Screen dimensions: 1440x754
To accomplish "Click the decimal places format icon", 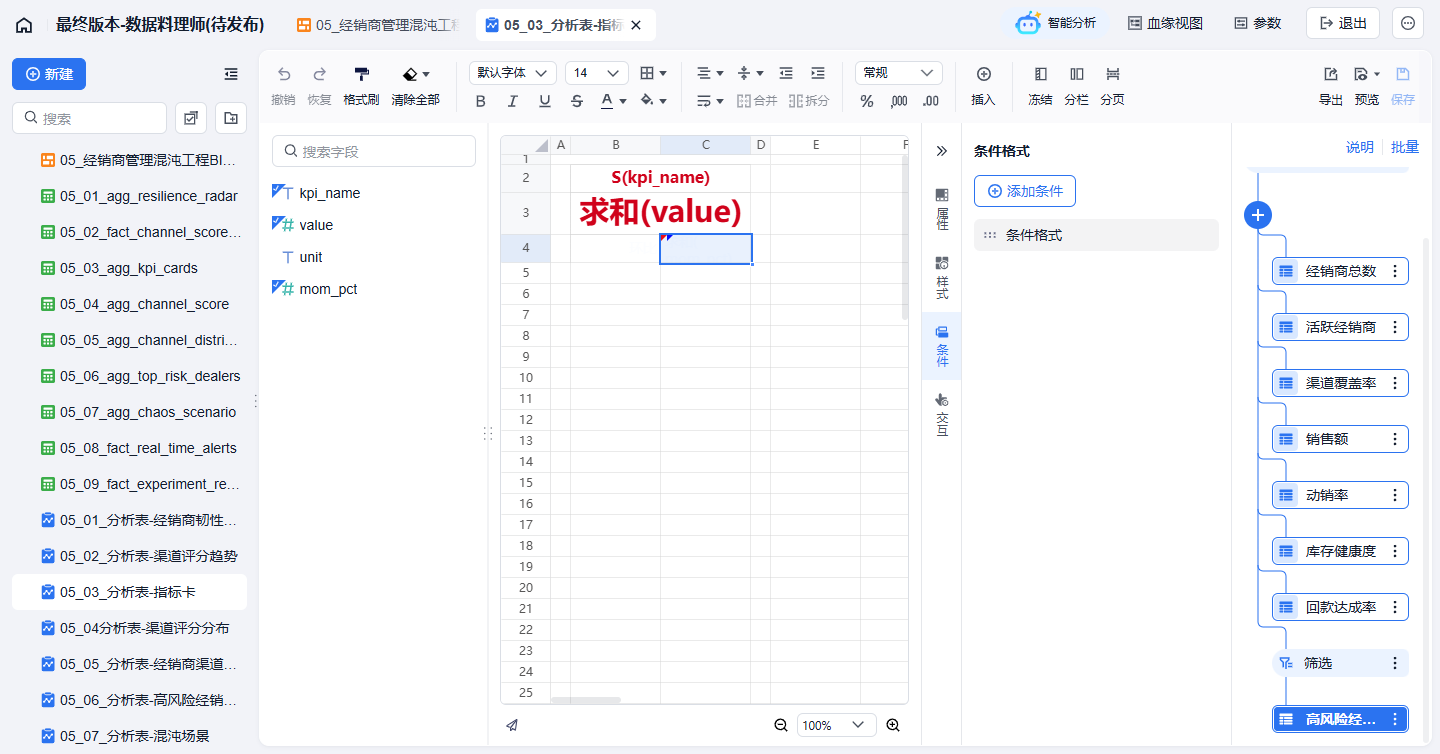I will point(931,101).
